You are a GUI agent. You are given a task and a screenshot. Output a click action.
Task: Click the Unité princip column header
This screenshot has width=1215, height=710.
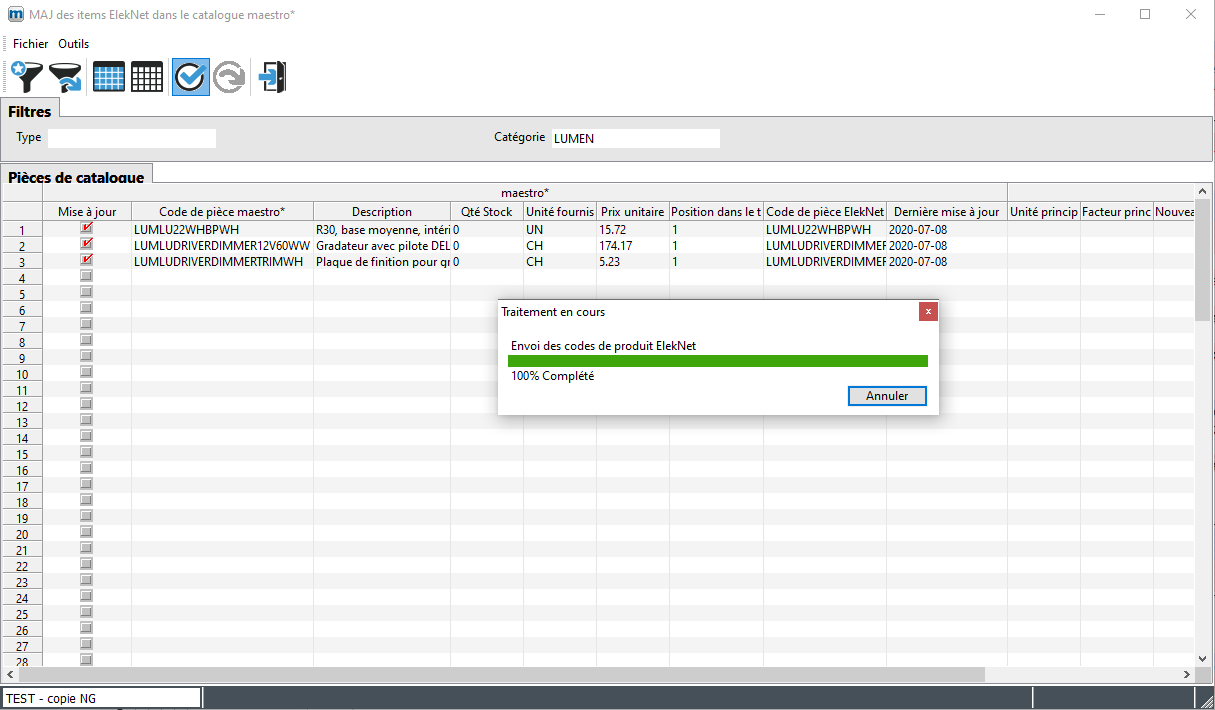[1044, 212]
